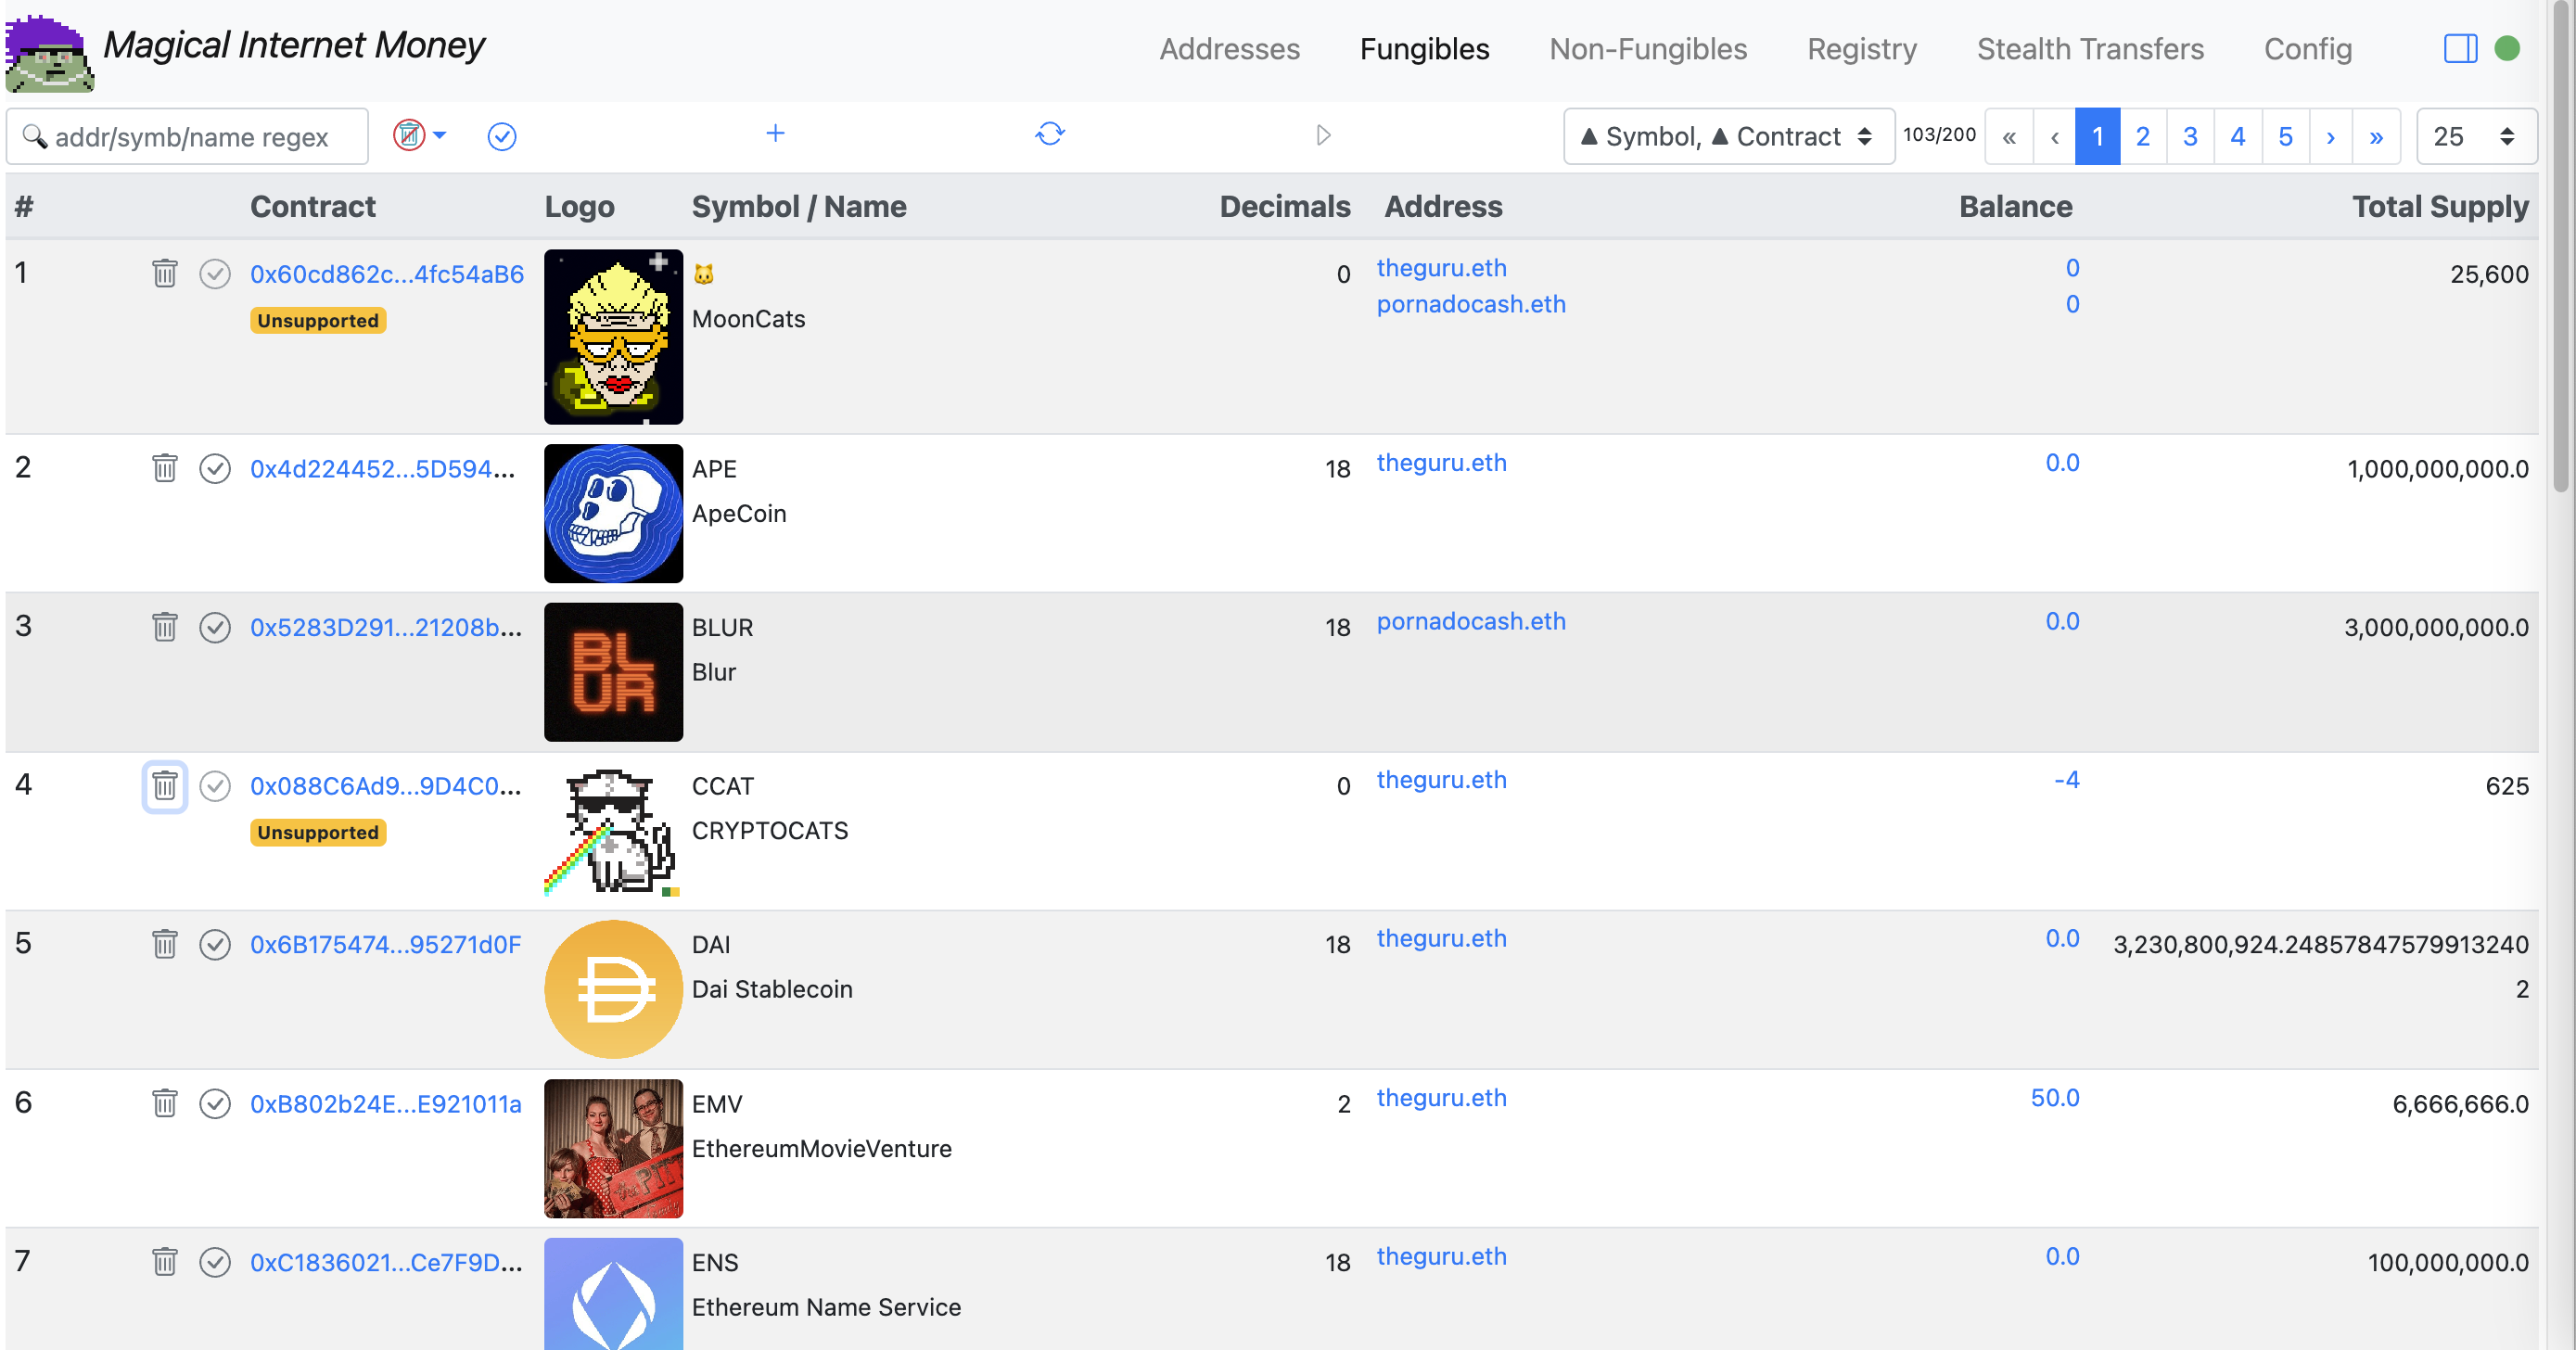Click the ApeCoin logo thumbnail

tap(613, 513)
